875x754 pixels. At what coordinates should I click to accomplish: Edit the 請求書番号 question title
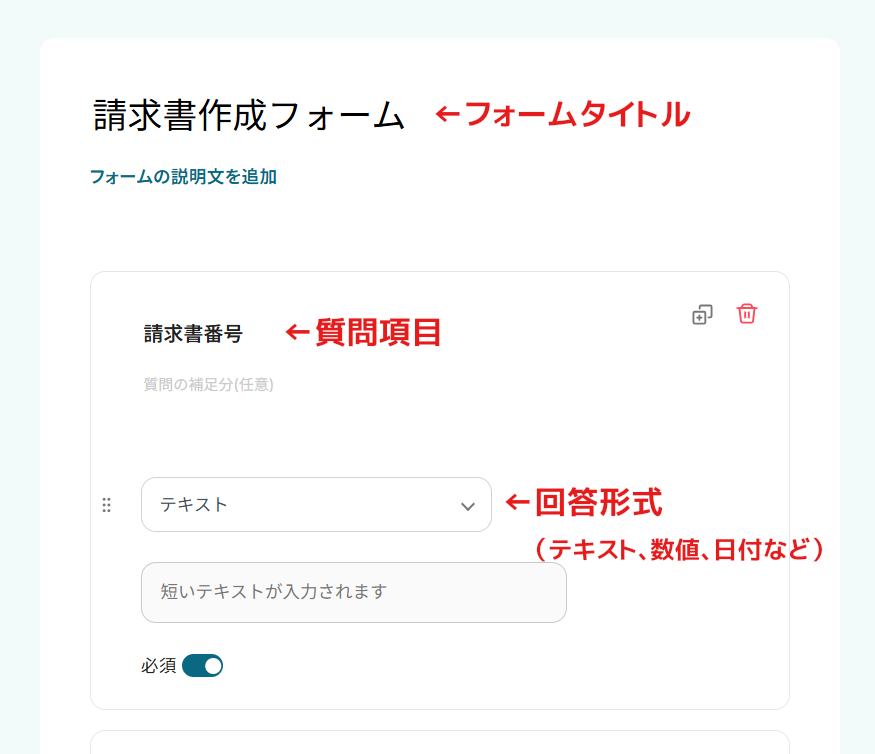tap(193, 334)
